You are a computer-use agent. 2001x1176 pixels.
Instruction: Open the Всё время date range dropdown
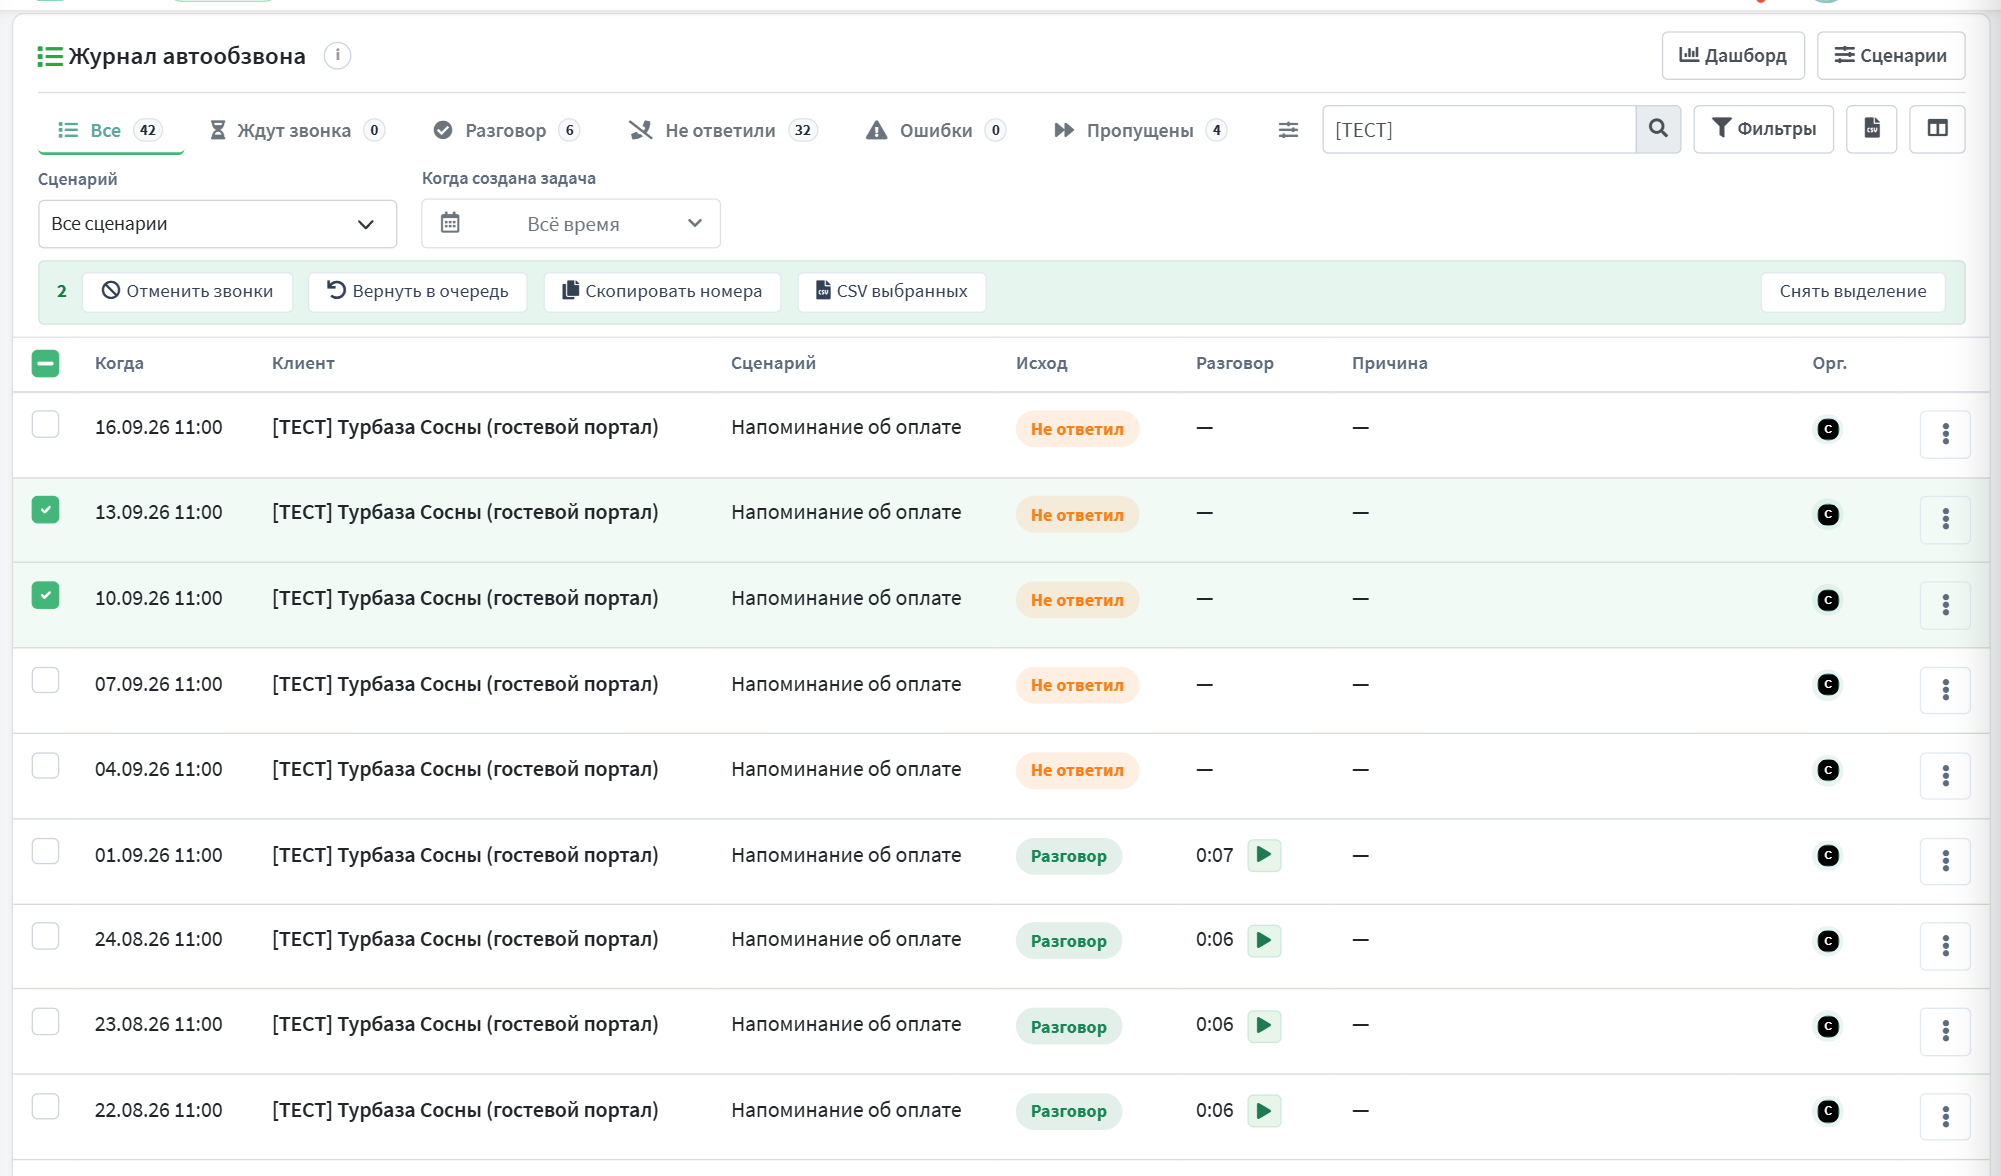[x=571, y=224]
